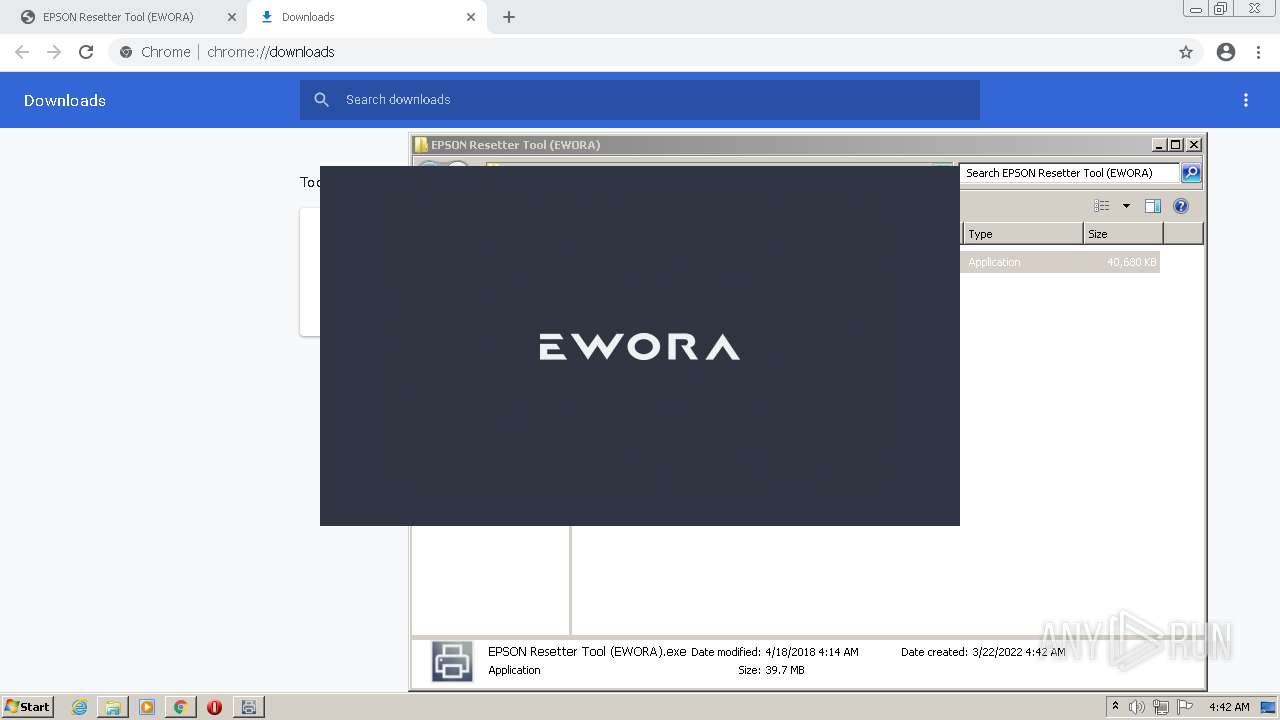Open the volume speaker tray icon
This screenshot has height=720, width=1280.
[1137, 707]
